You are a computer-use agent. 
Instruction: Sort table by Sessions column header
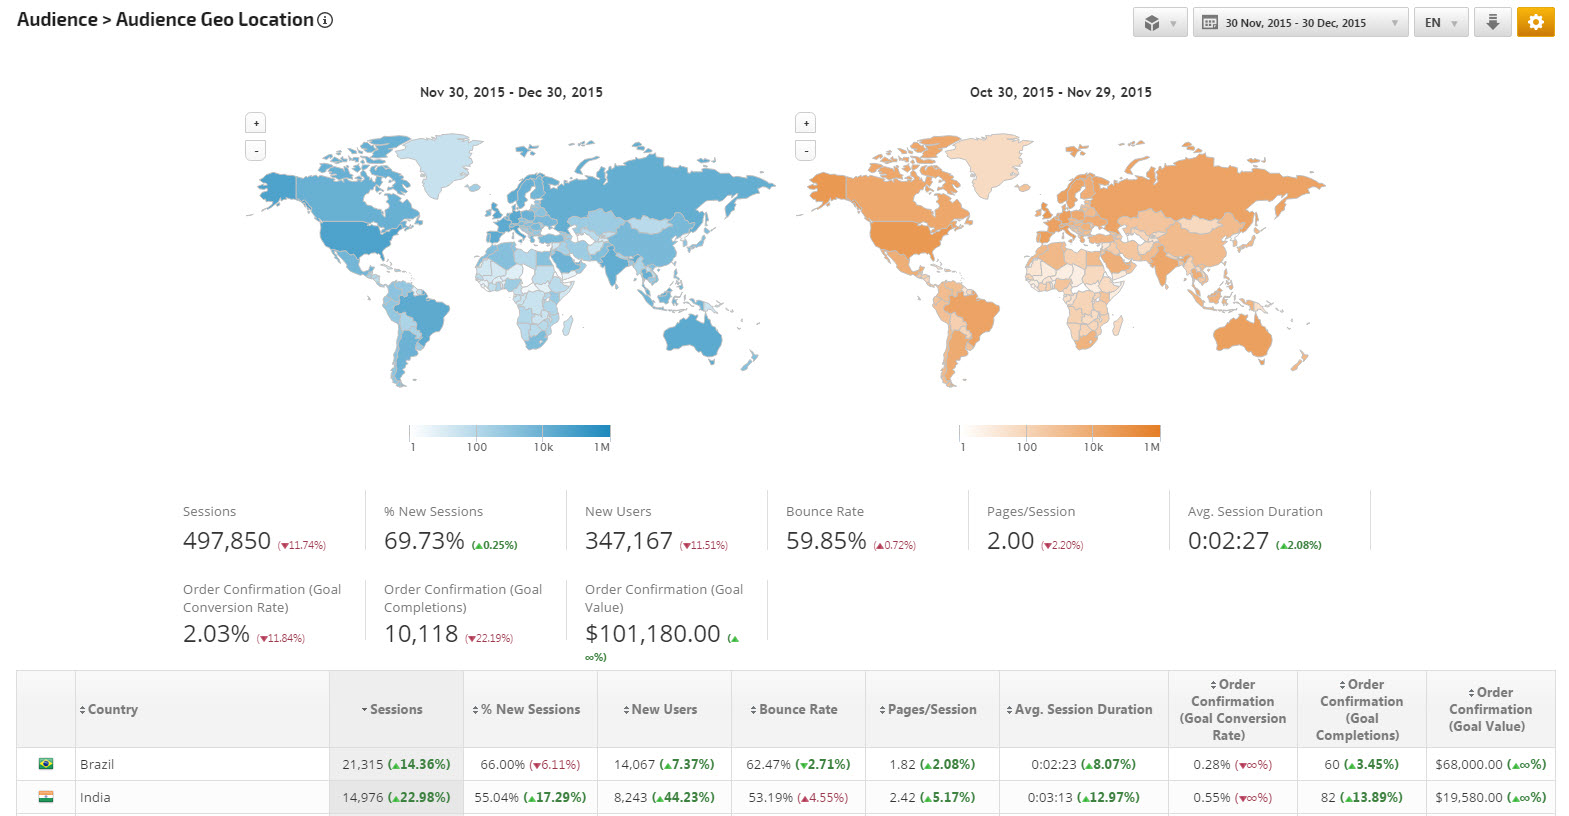[x=395, y=709]
